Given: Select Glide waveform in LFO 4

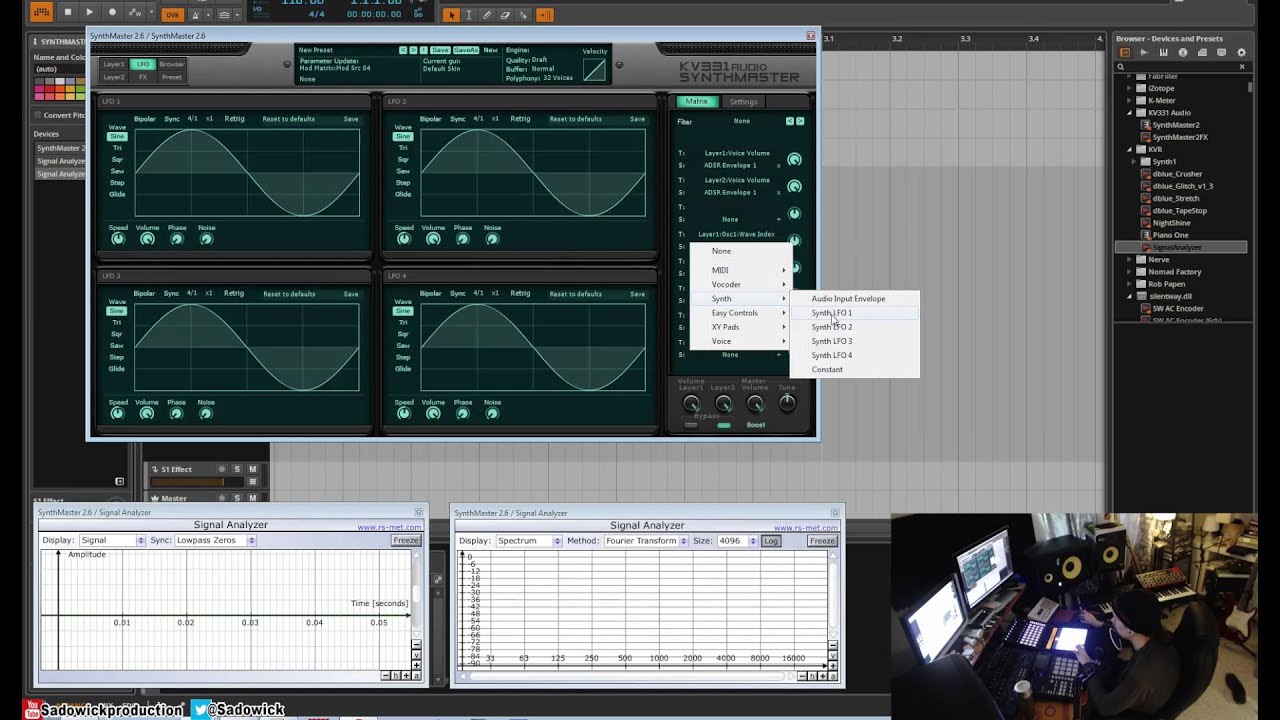Looking at the screenshot, I should tap(403, 369).
